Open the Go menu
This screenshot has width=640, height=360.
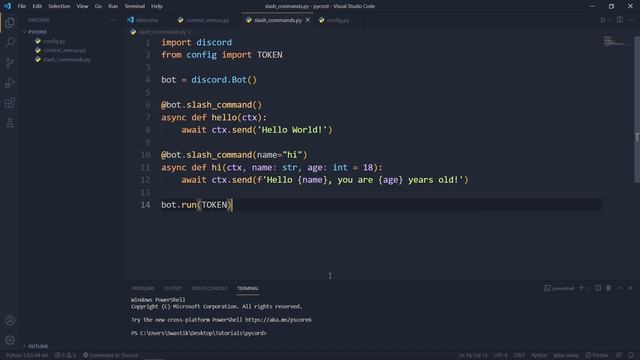pyautogui.click(x=98, y=6)
